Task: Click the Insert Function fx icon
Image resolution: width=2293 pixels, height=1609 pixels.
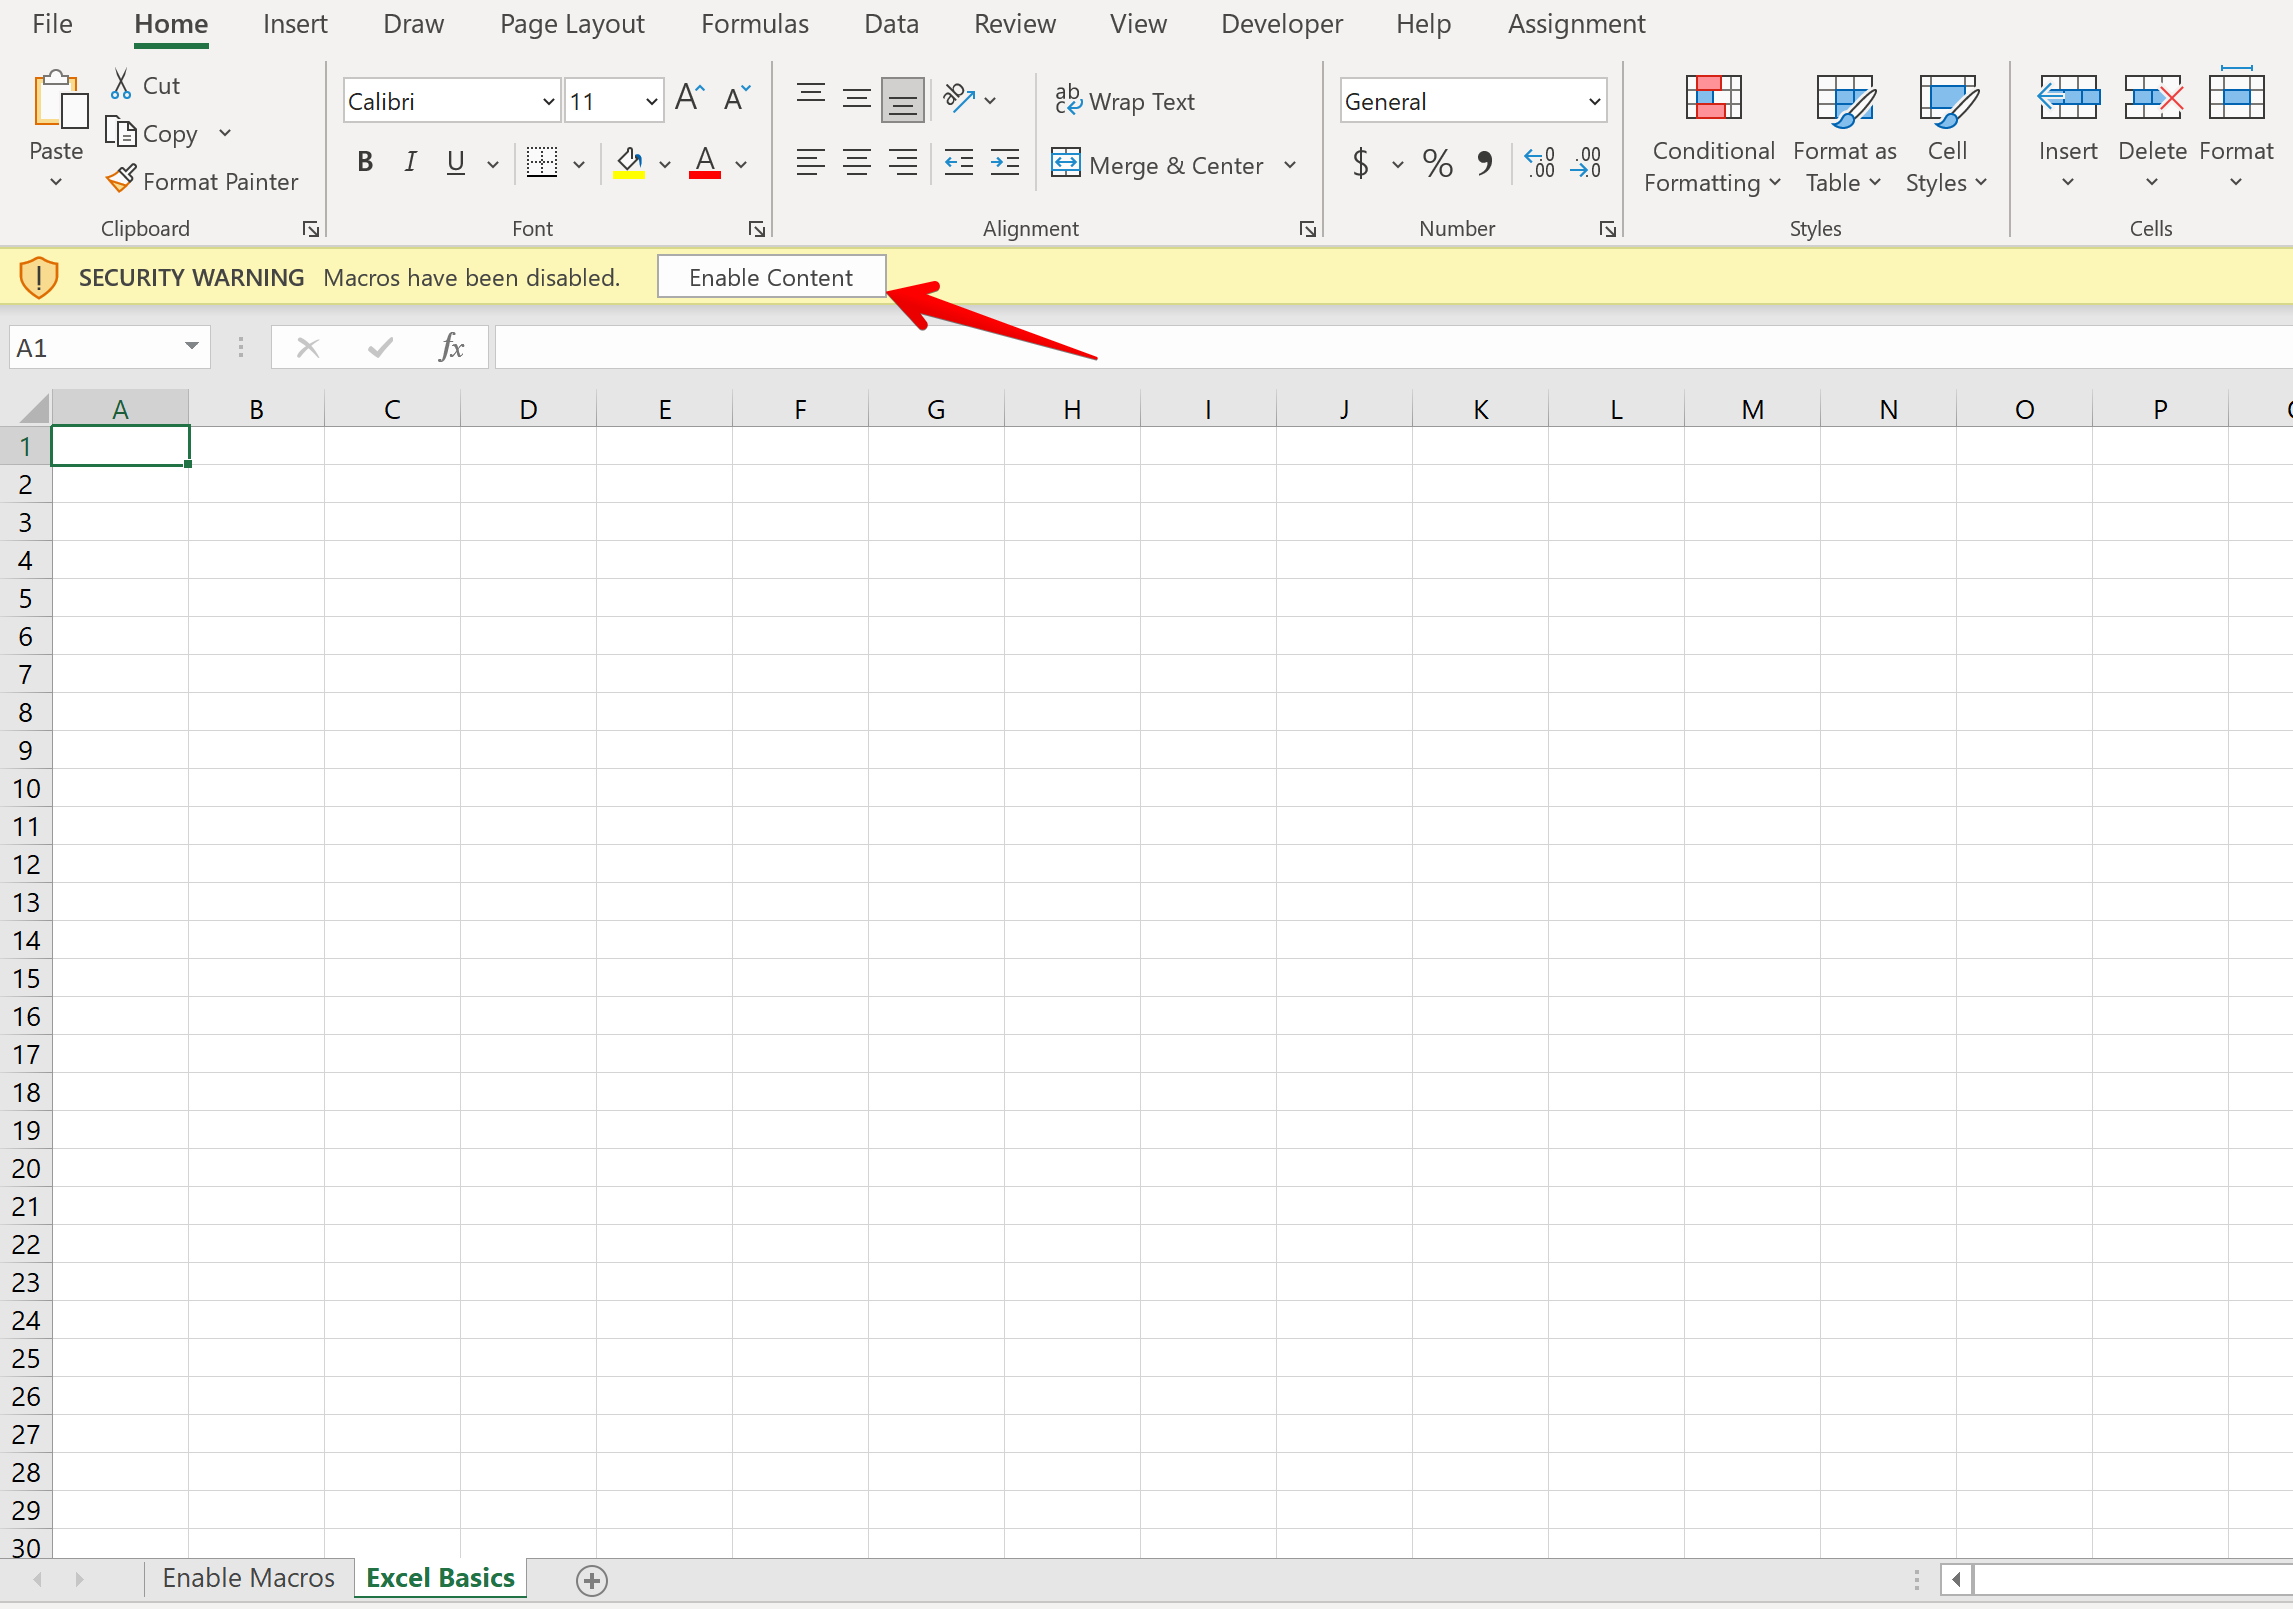Action: (451, 348)
